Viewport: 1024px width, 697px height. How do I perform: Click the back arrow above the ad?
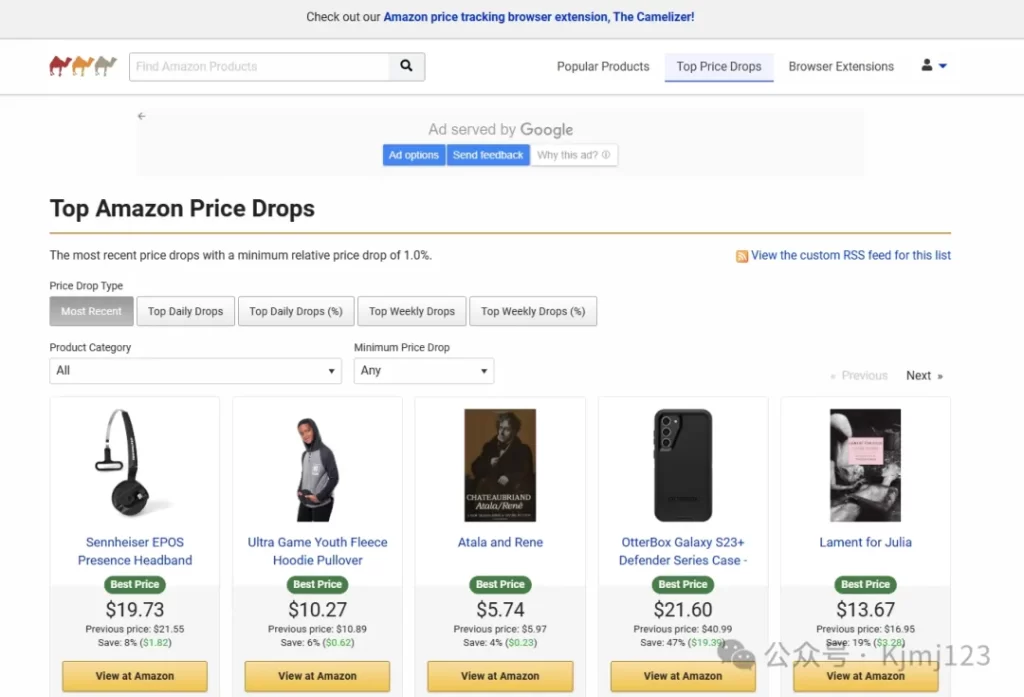[142, 116]
